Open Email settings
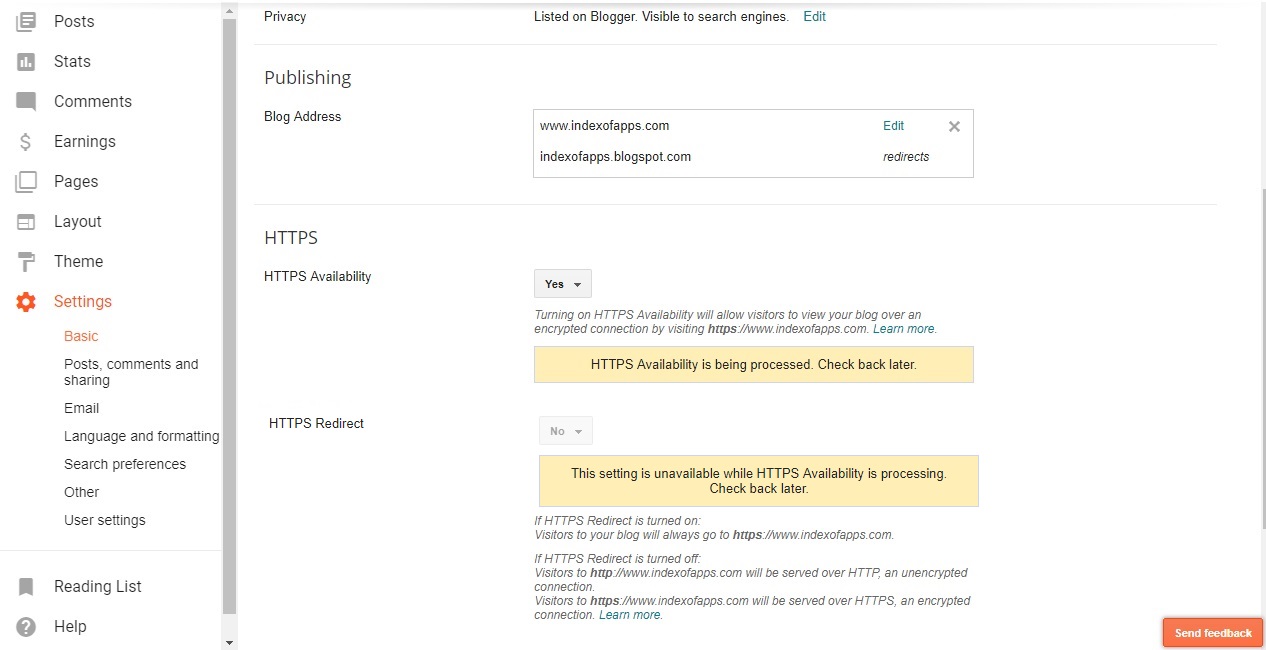Screen dimensions: 1266x650 click(x=82, y=408)
